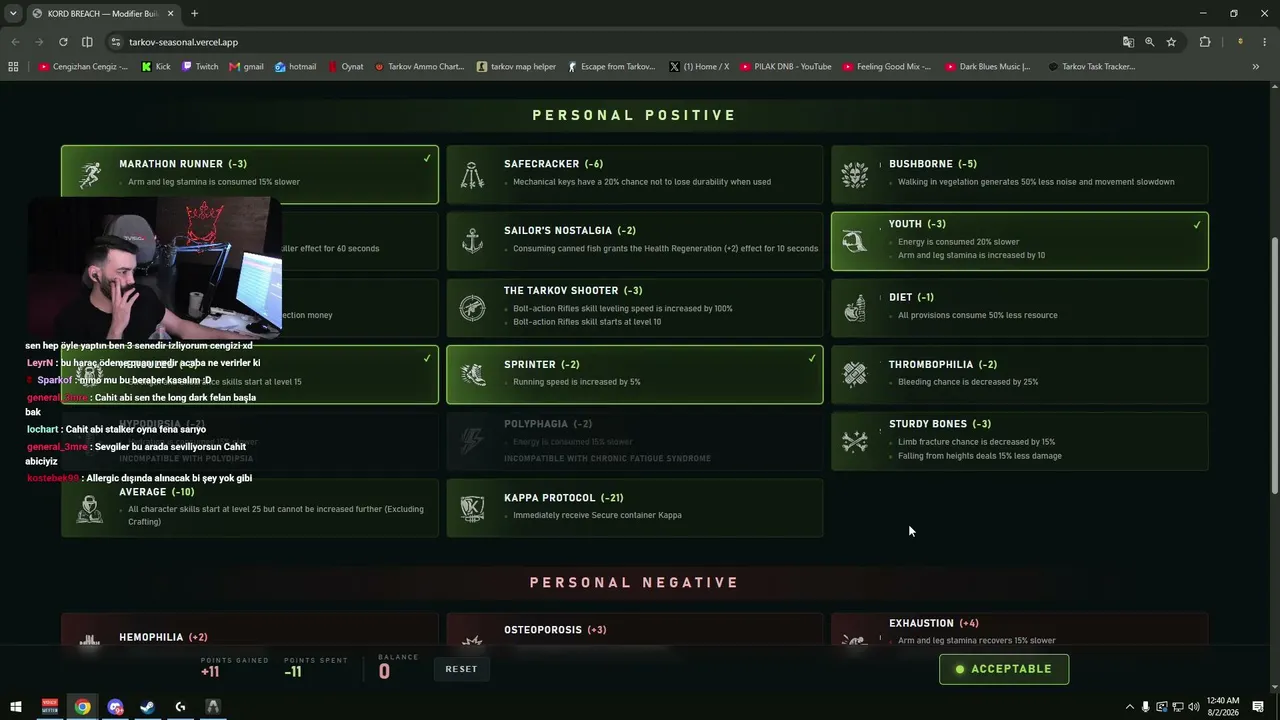Open the Feeling Good Mix bookmark

coord(887,67)
